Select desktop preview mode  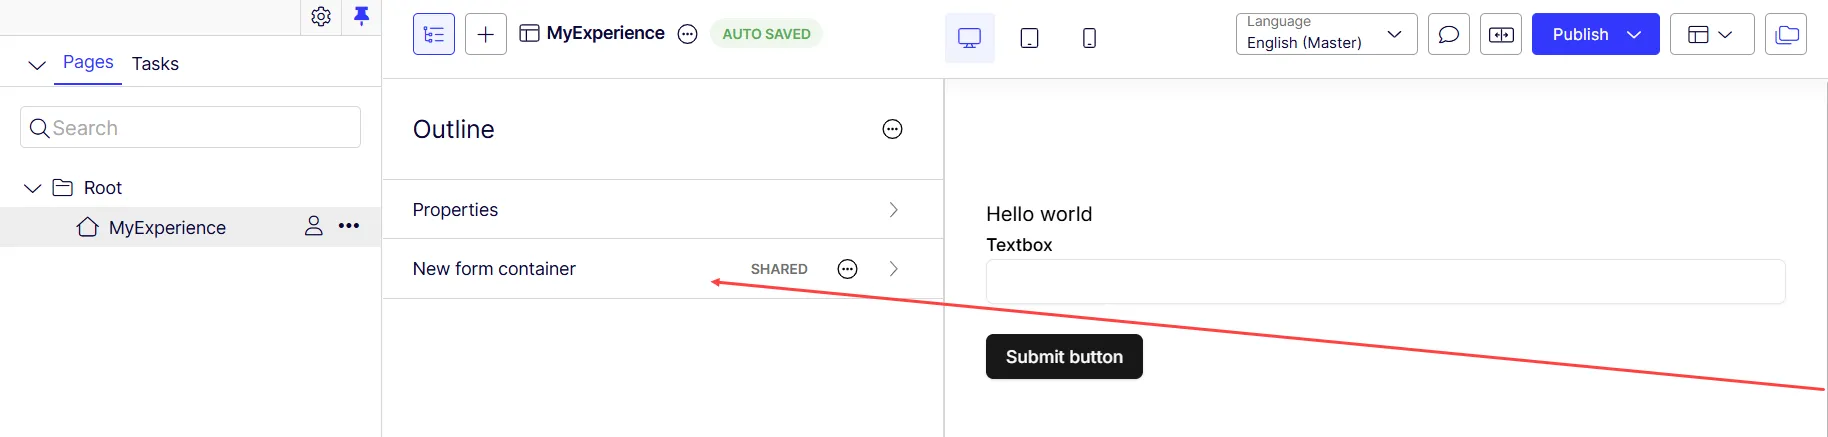click(970, 38)
